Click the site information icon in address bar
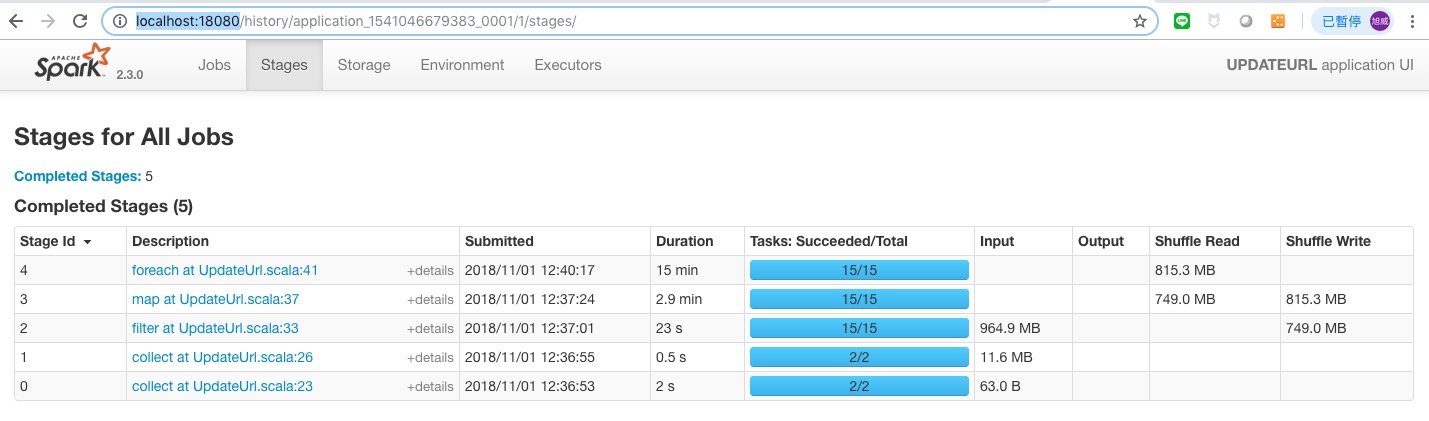The height and width of the screenshot is (421, 1429). coord(119,21)
